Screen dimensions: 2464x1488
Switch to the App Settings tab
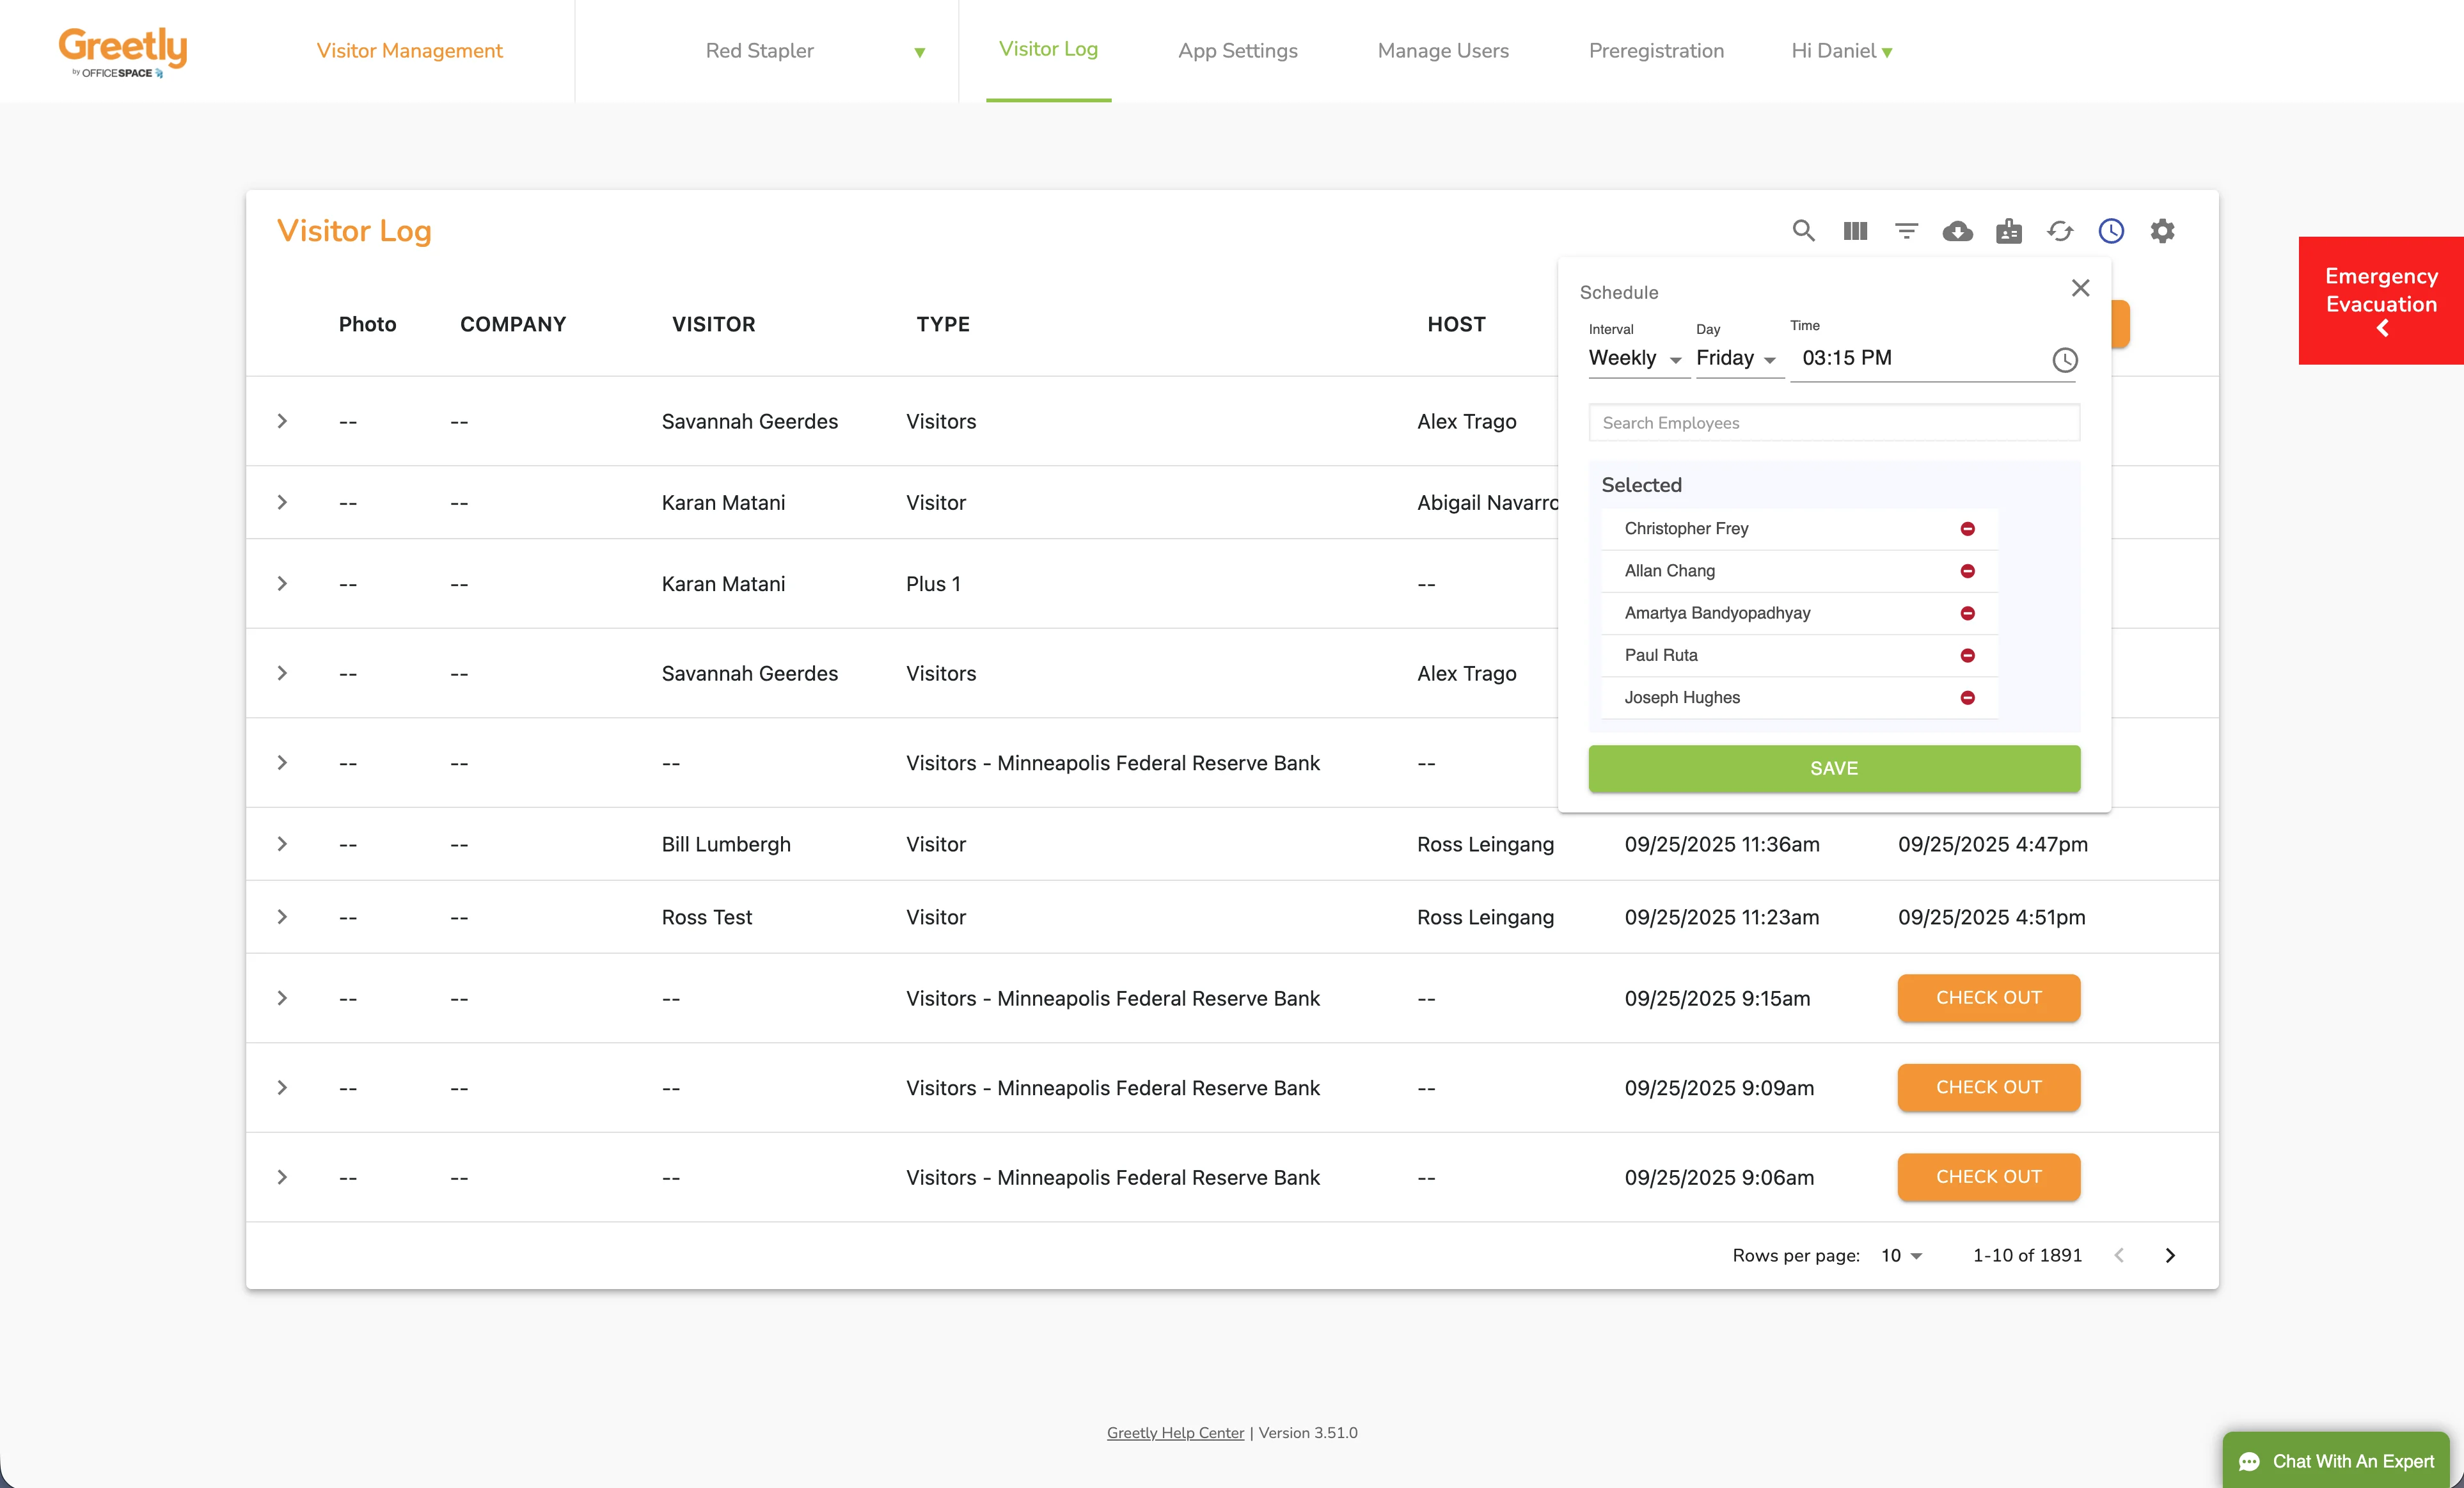click(x=1237, y=51)
